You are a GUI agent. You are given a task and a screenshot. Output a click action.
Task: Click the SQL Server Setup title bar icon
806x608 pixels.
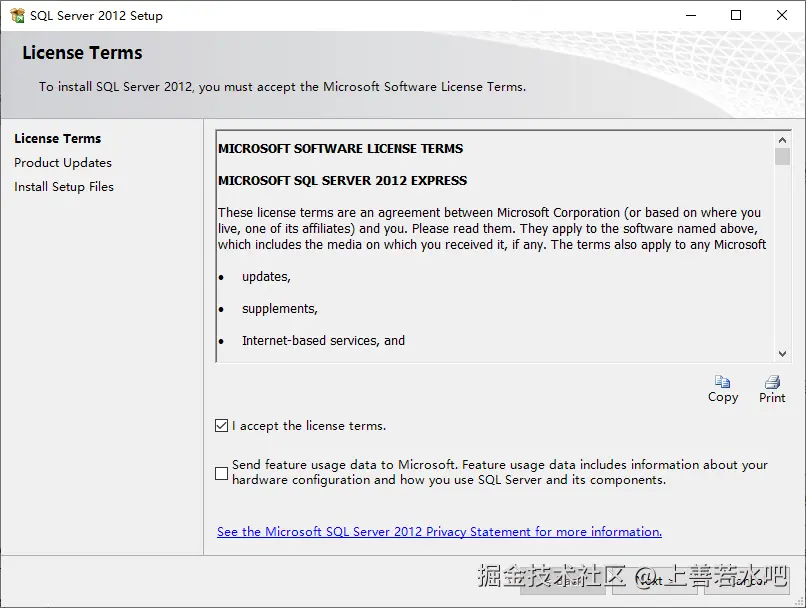pos(17,15)
